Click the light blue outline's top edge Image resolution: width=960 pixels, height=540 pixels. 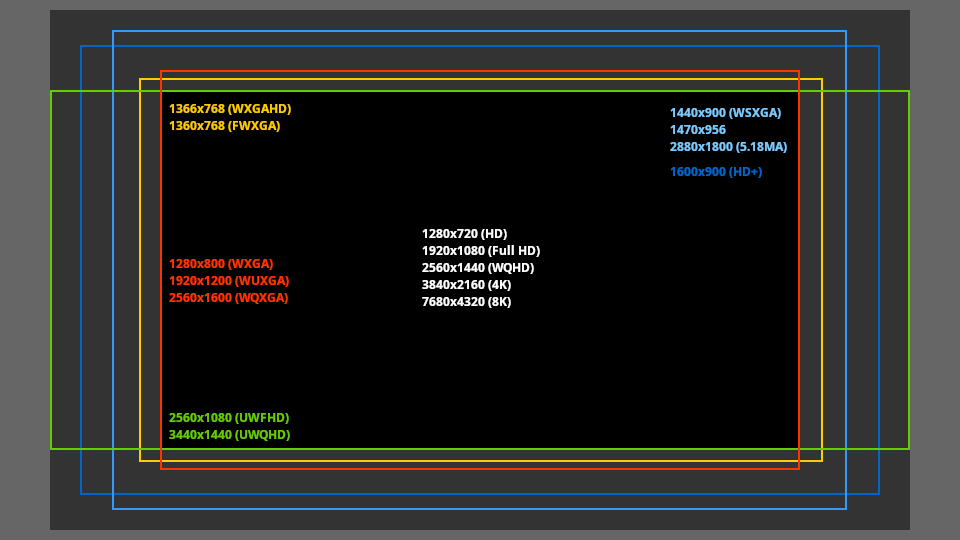(x=480, y=31)
